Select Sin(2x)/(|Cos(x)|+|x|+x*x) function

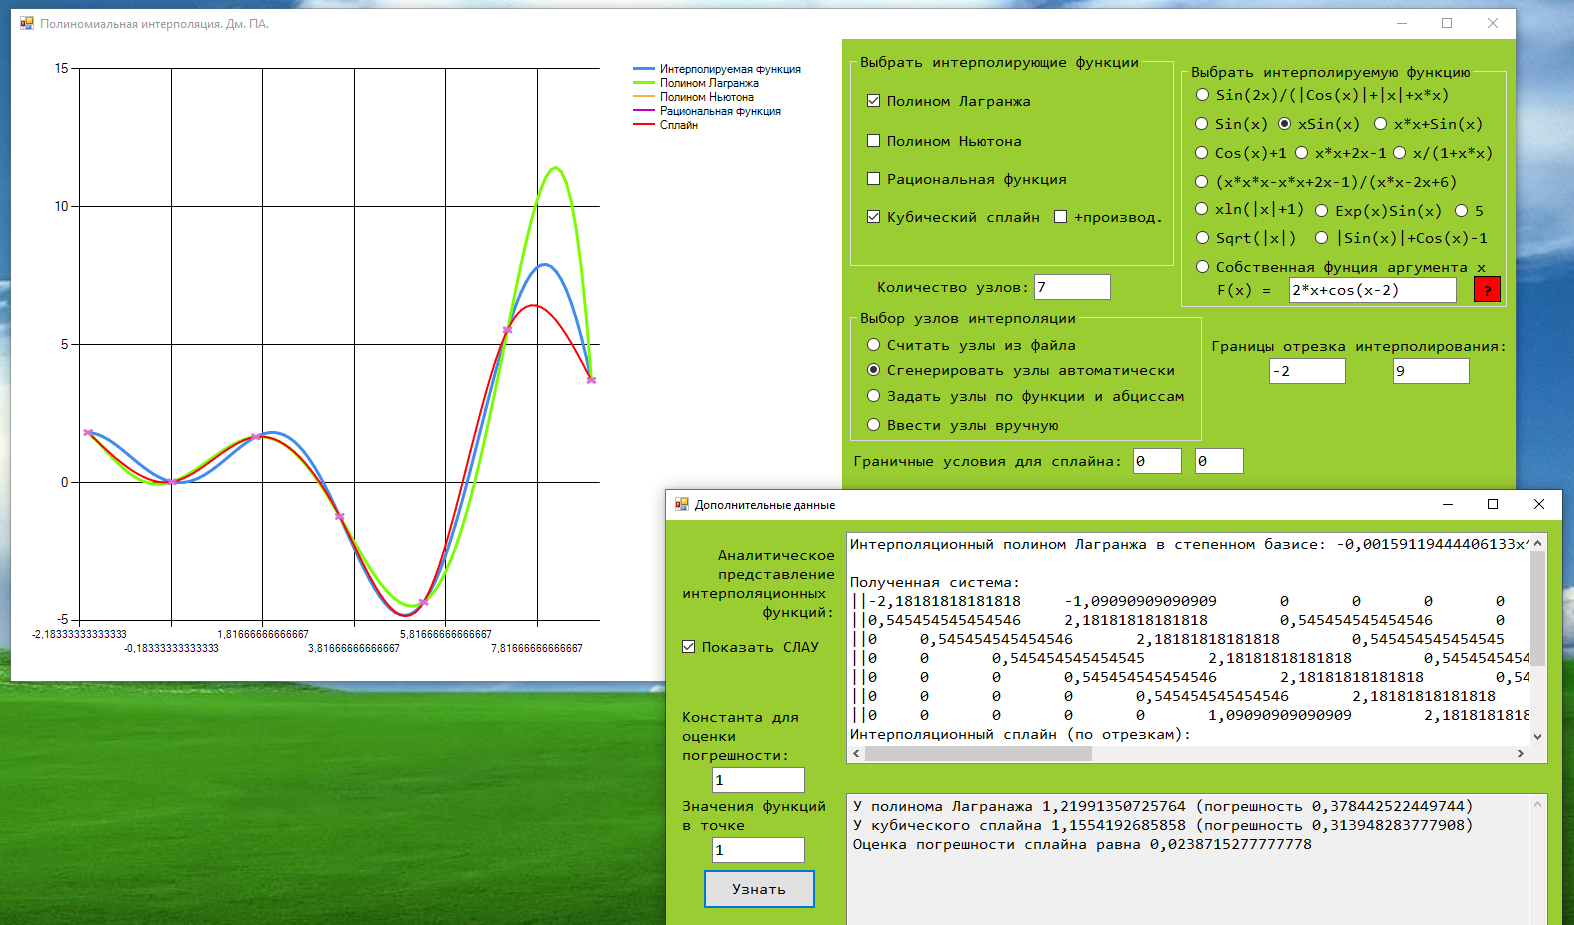click(x=1202, y=95)
